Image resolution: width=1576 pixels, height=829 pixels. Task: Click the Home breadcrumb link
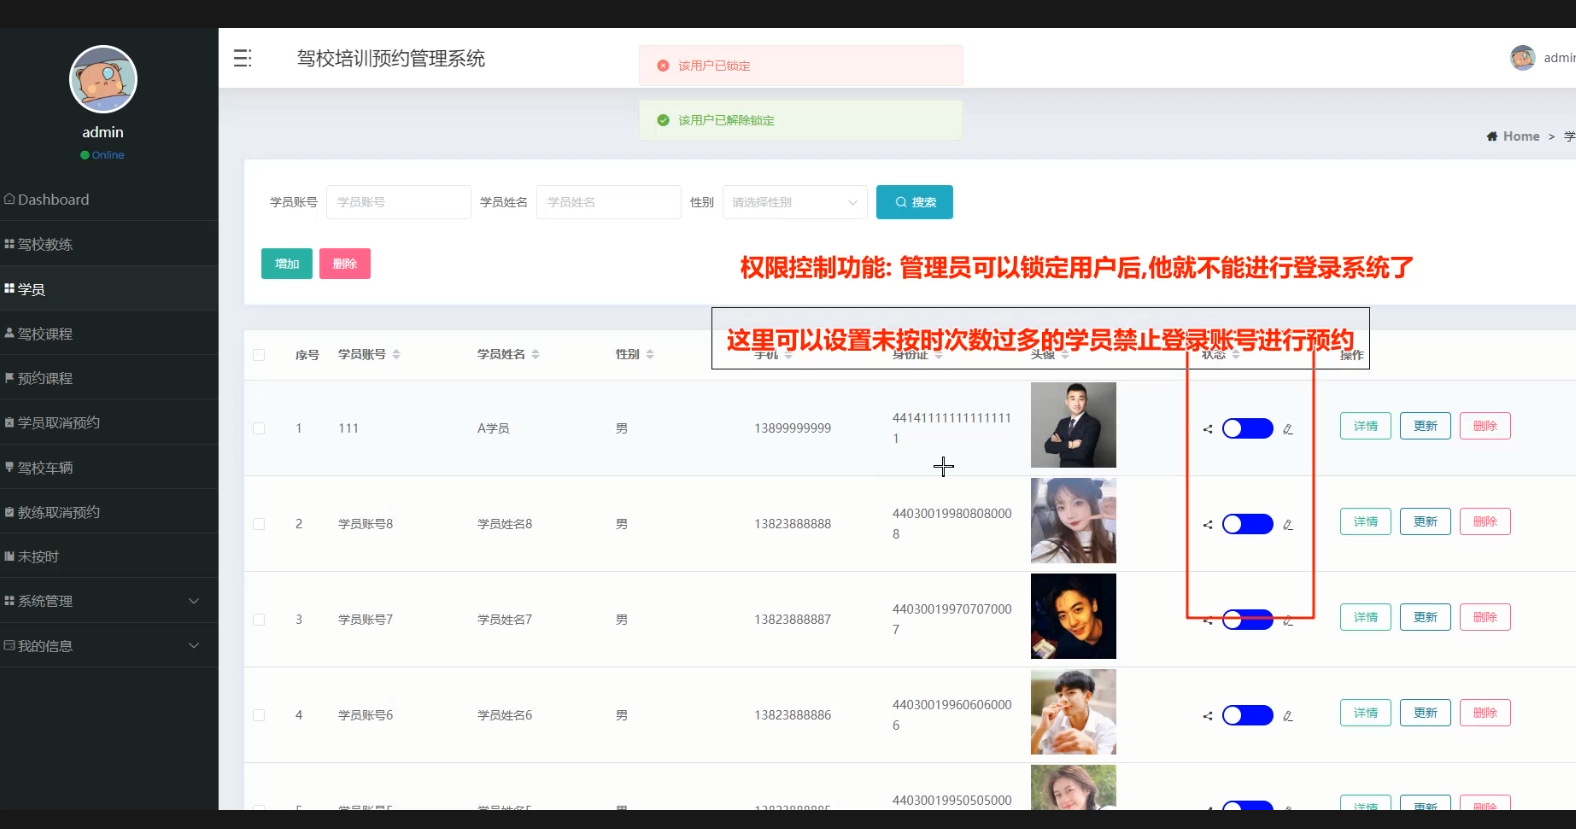[x=1521, y=136]
